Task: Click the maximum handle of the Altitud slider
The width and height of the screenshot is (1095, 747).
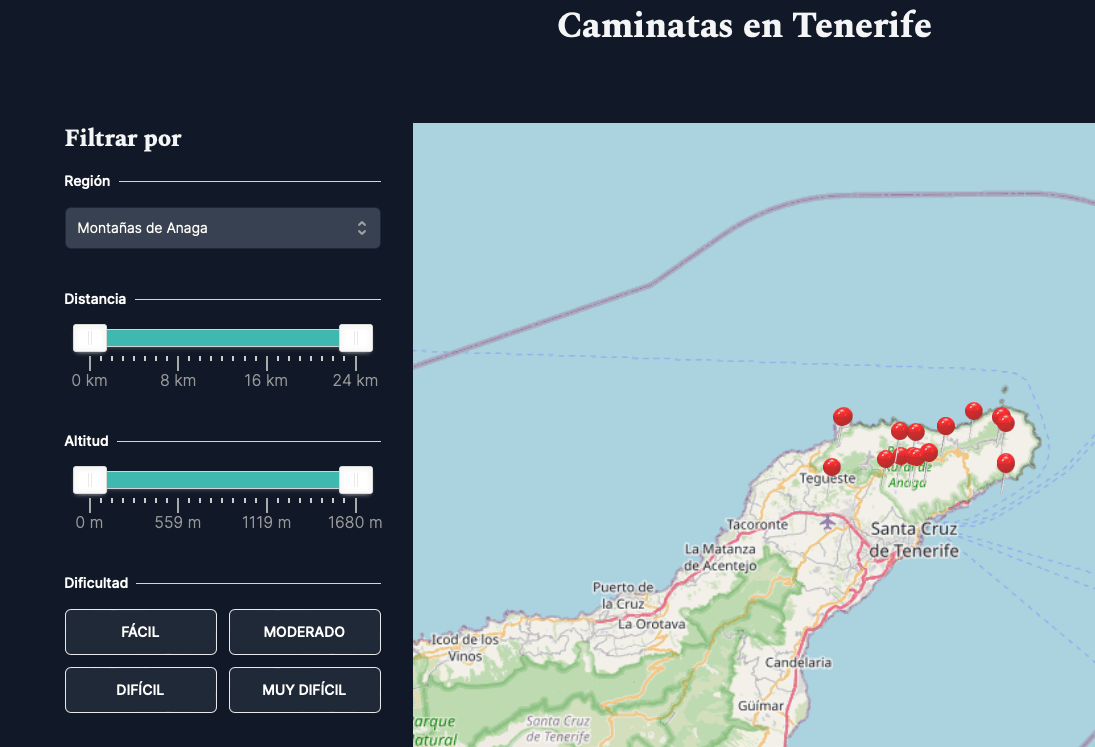Action: [357, 480]
